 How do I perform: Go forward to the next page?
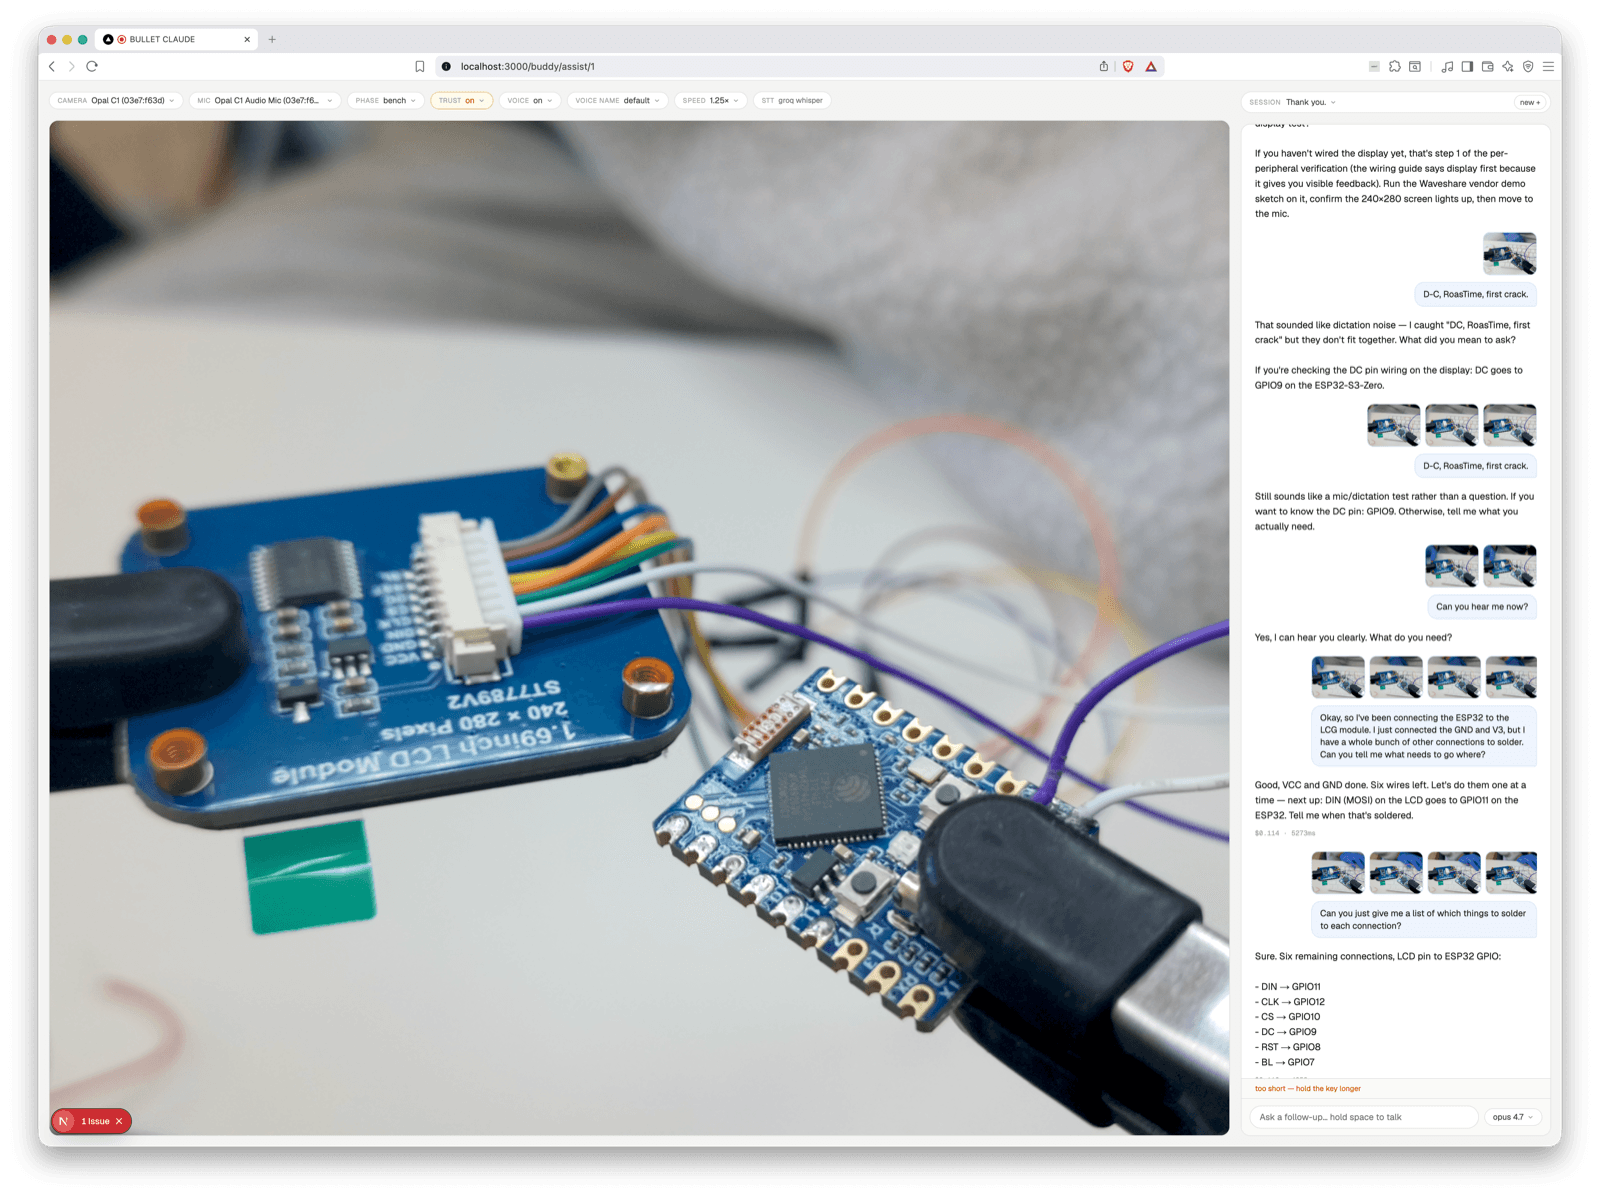pyautogui.click(x=72, y=66)
